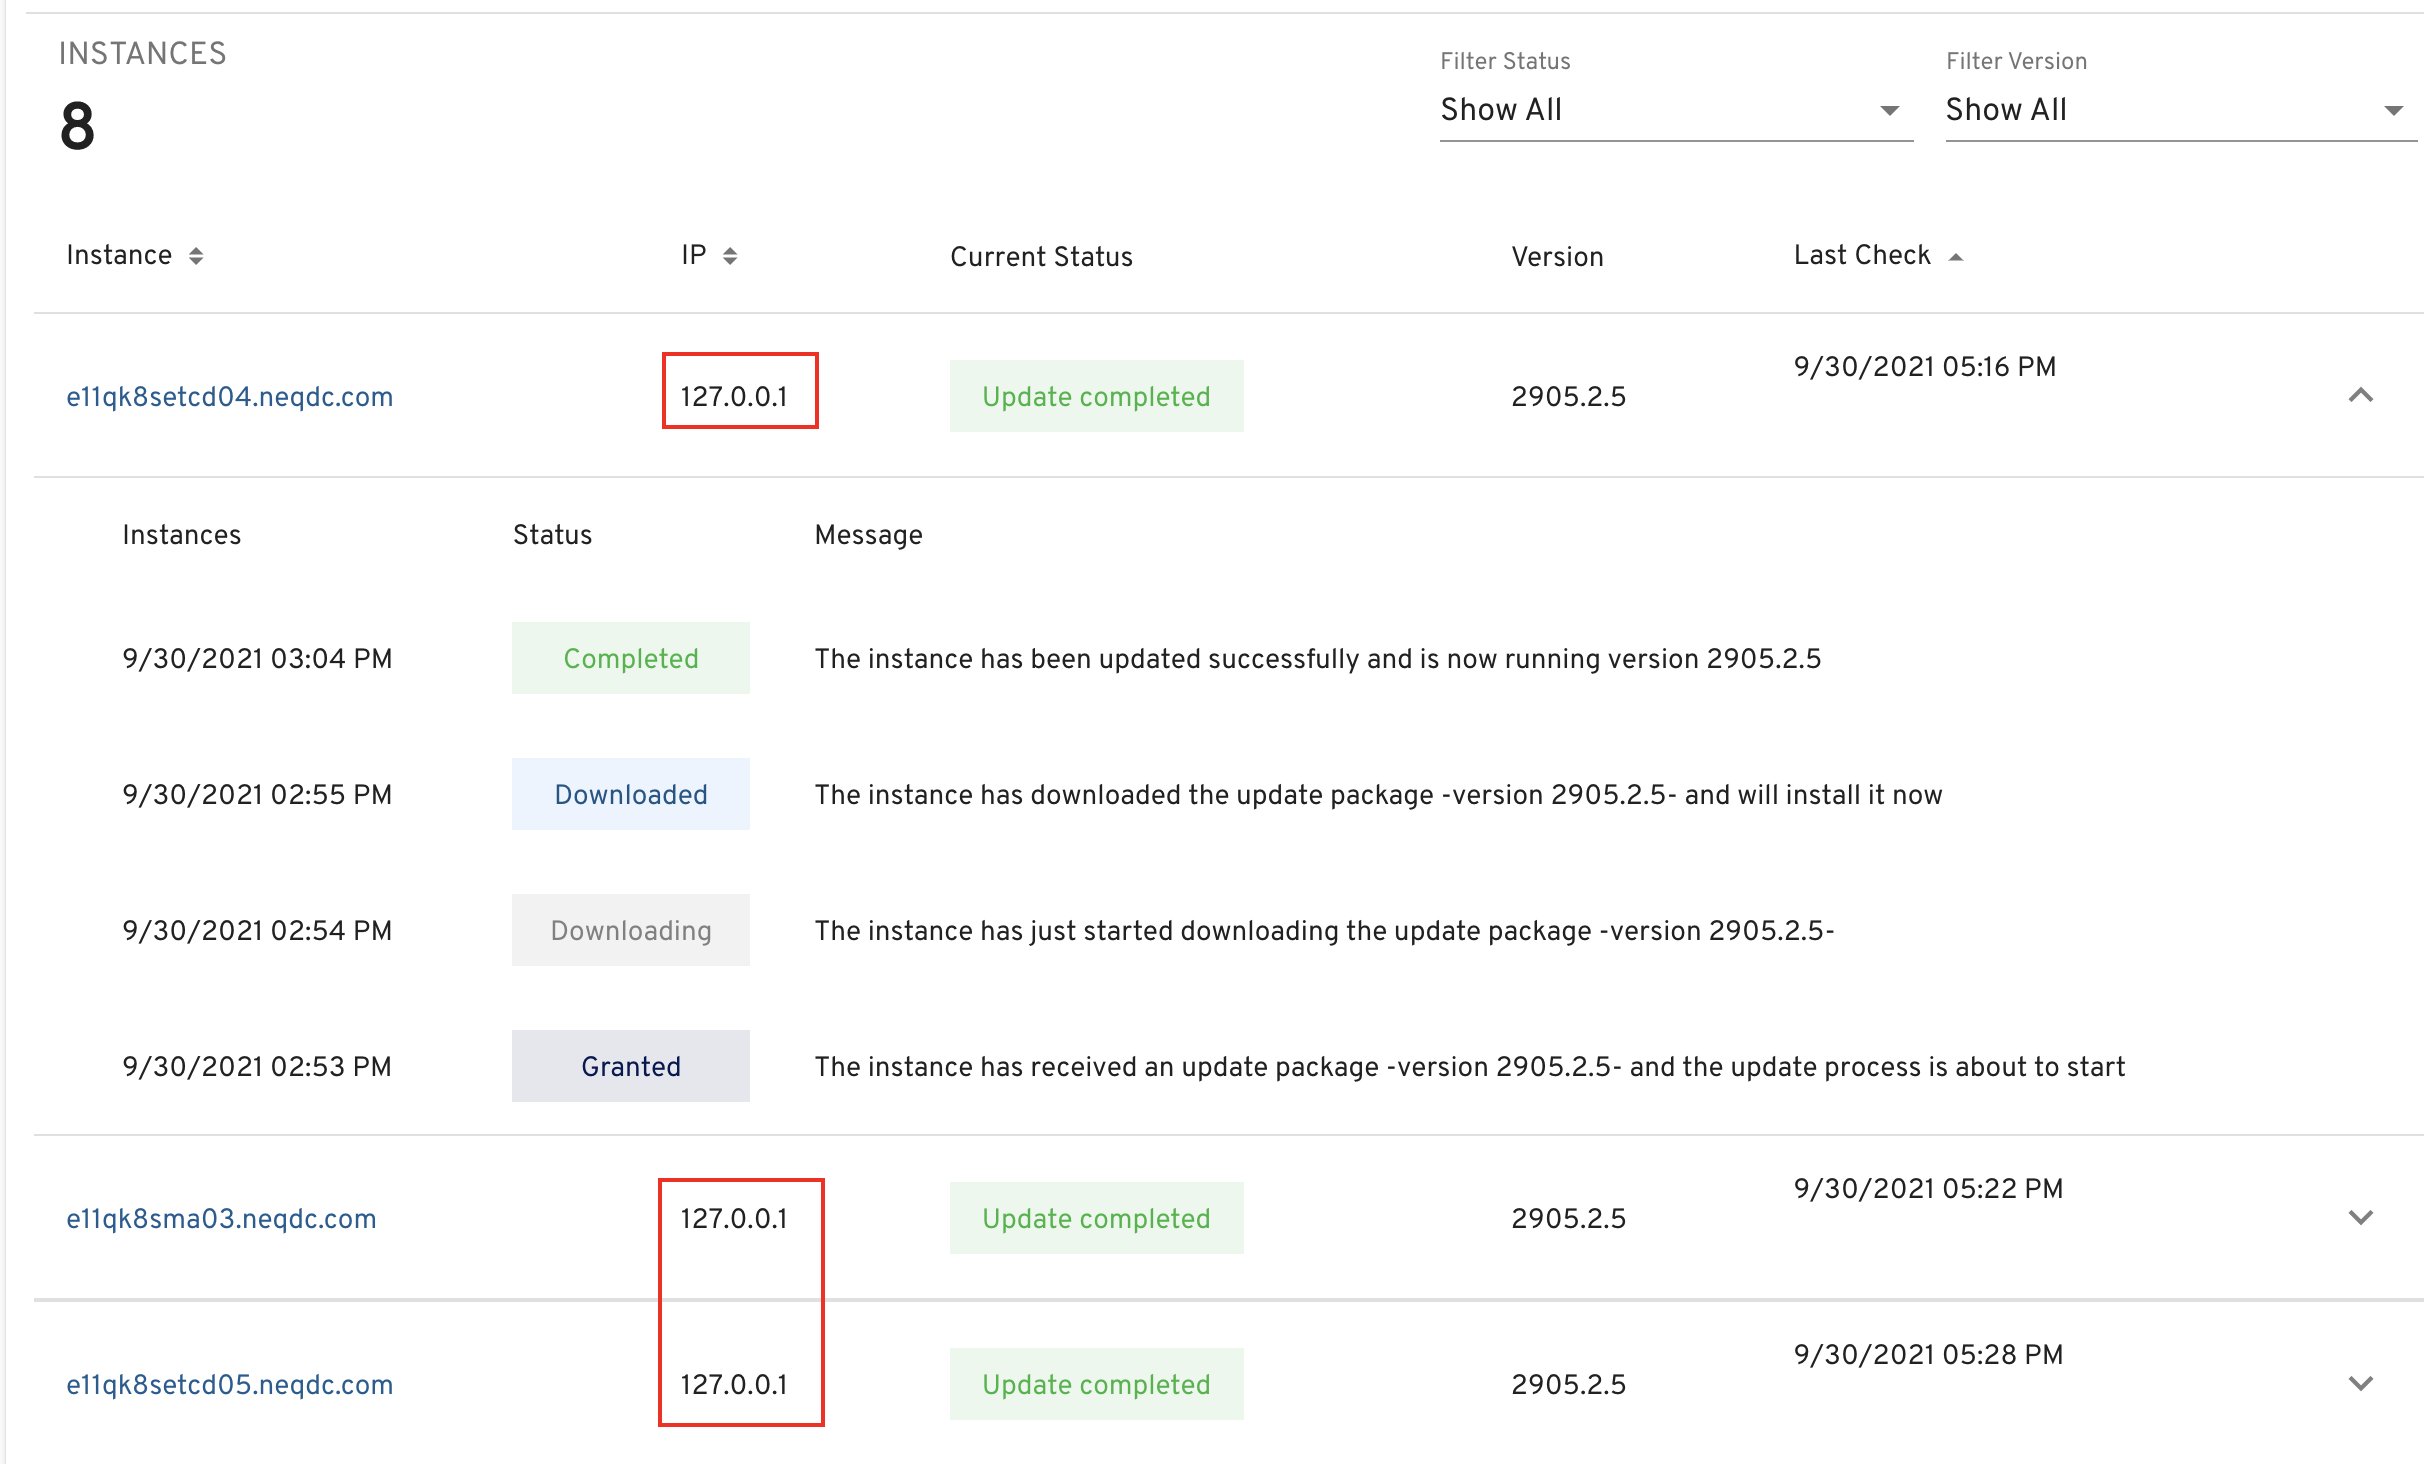Open e11qk8setcd05.neqdc.com instance link

pyautogui.click(x=229, y=1385)
